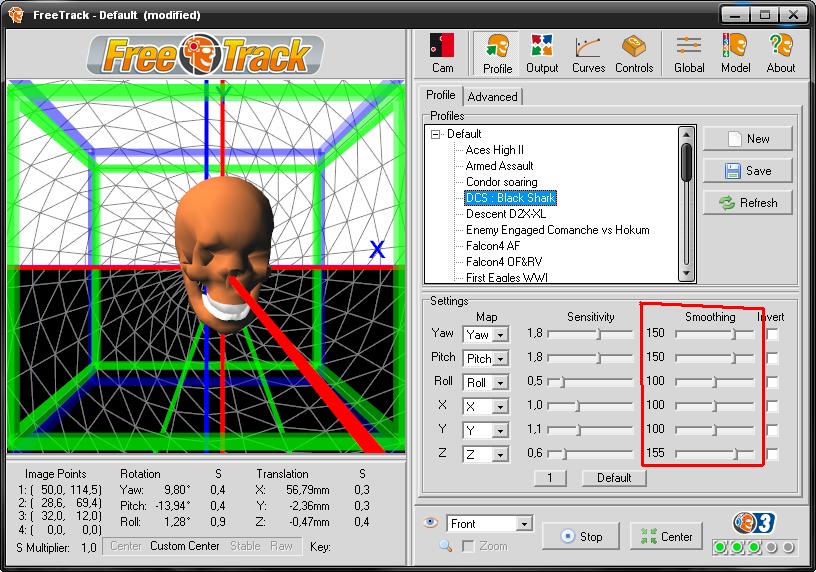Screen dimensions: 816x572
Task: Open the Output toolbar icon
Action: coord(542,53)
